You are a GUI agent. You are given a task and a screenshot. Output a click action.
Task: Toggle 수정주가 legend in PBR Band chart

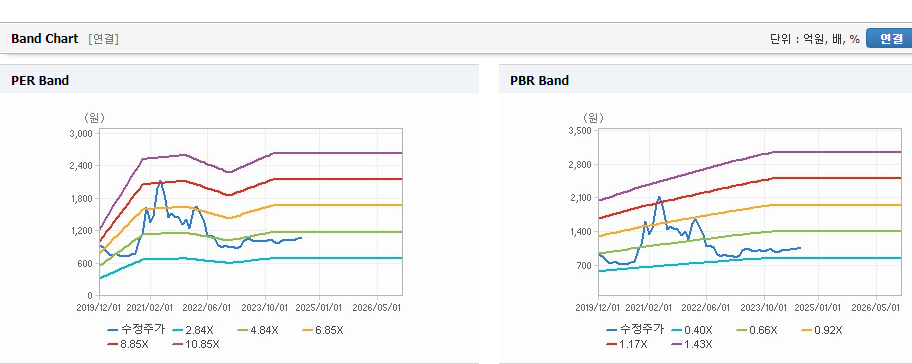pyautogui.click(x=635, y=330)
